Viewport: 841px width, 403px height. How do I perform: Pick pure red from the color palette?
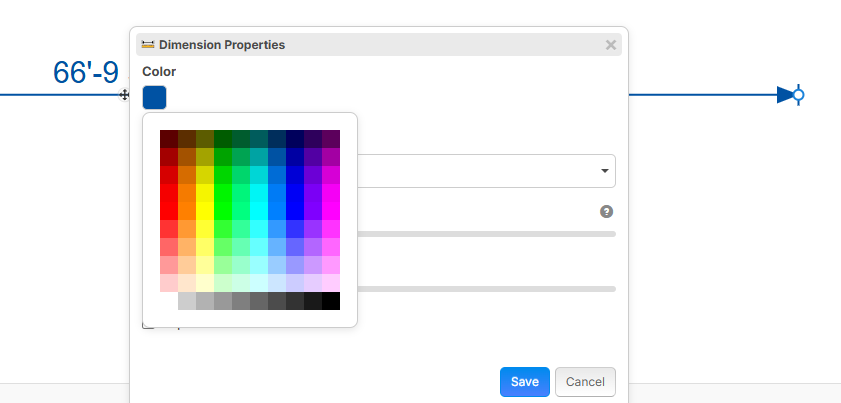click(169, 211)
